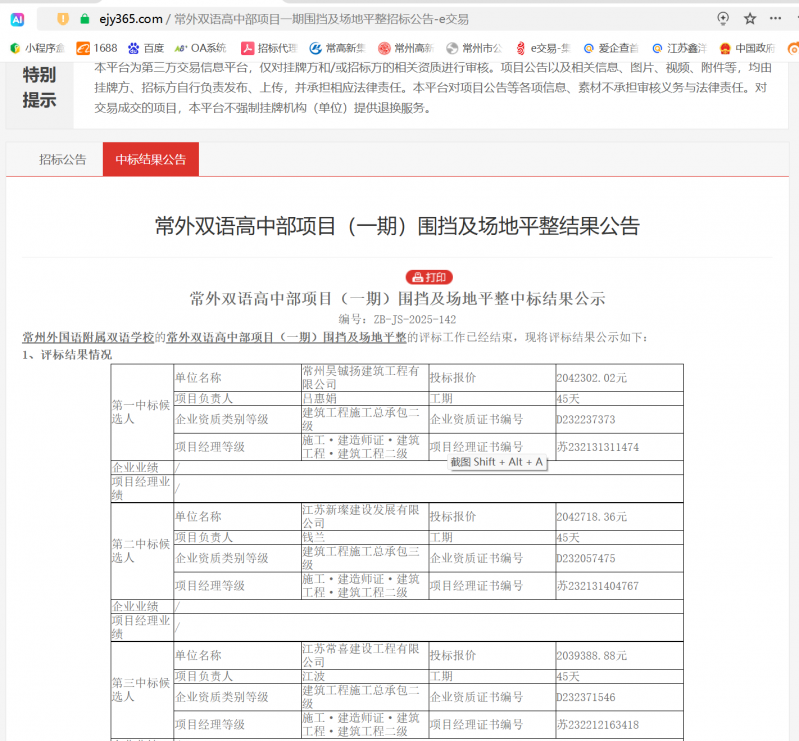Select the 中标结果公告 tab
The height and width of the screenshot is (741, 799).
[x=150, y=159]
